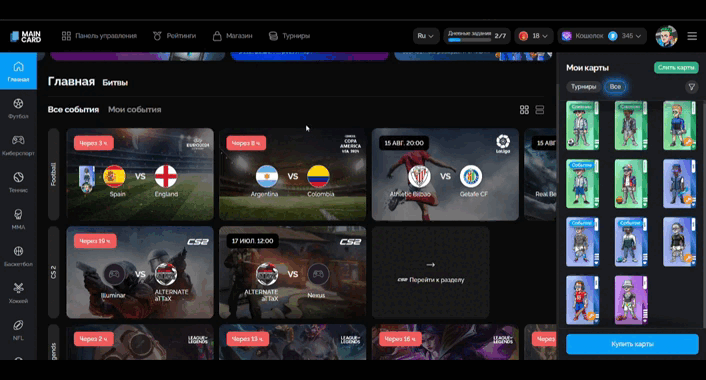Image resolution: width=706 pixels, height=380 pixels.
Task: Open the Illuminar vs ALTERNATE aTTaX card
Action: pyautogui.click(x=140, y=272)
